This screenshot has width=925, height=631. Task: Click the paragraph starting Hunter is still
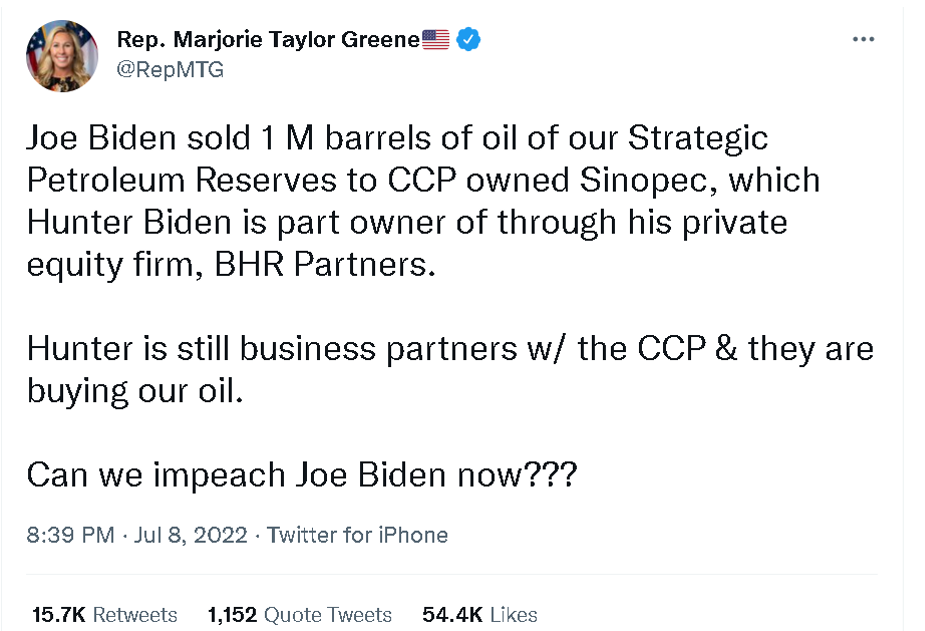[x=450, y=348]
